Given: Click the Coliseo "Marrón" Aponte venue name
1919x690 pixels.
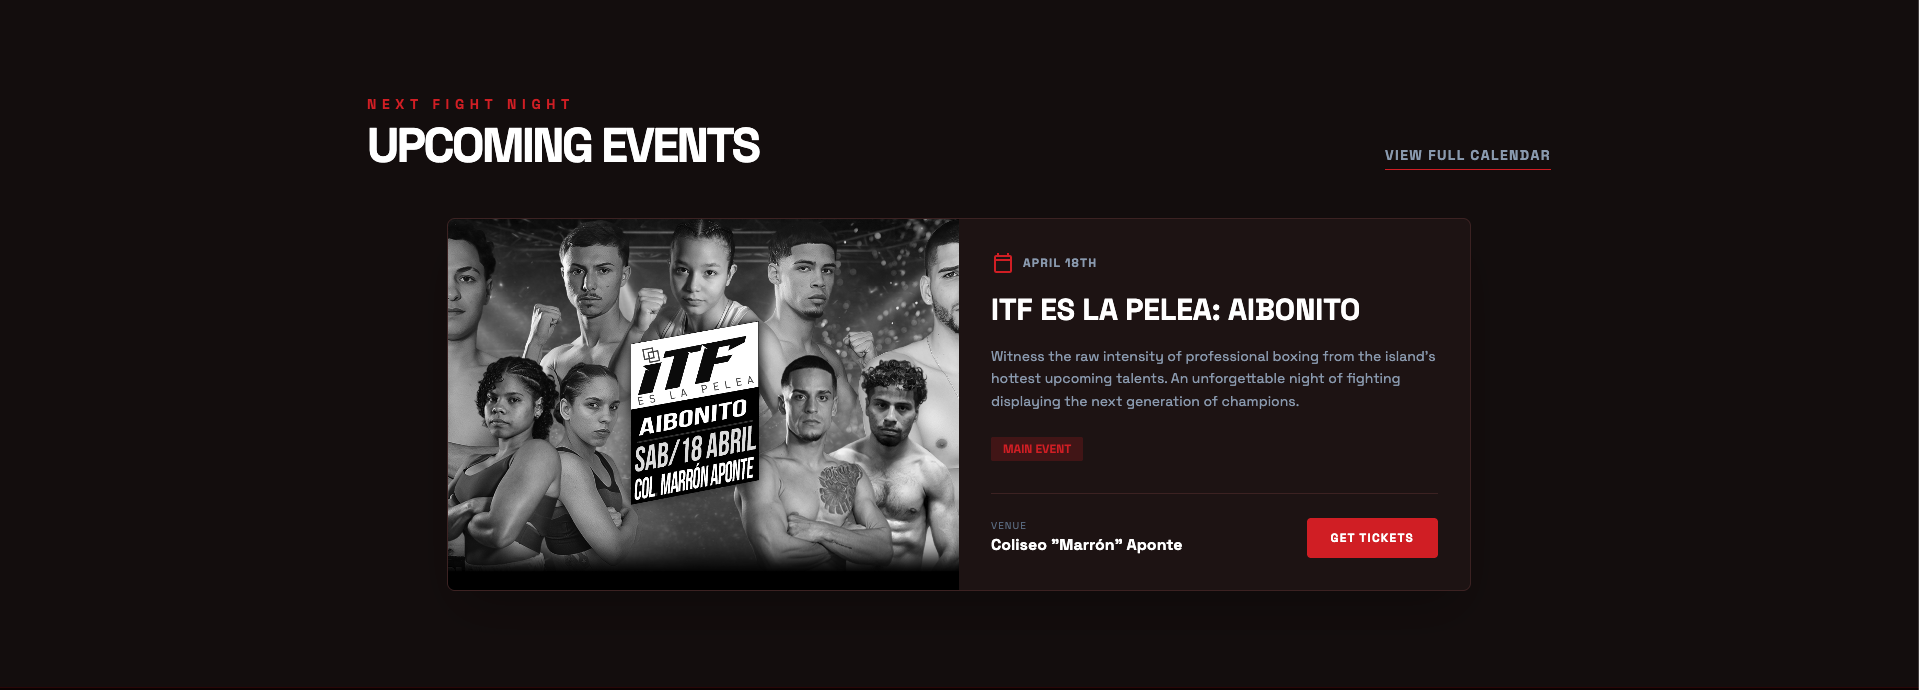Looking at the screenshot, I should coord(1086,545).
